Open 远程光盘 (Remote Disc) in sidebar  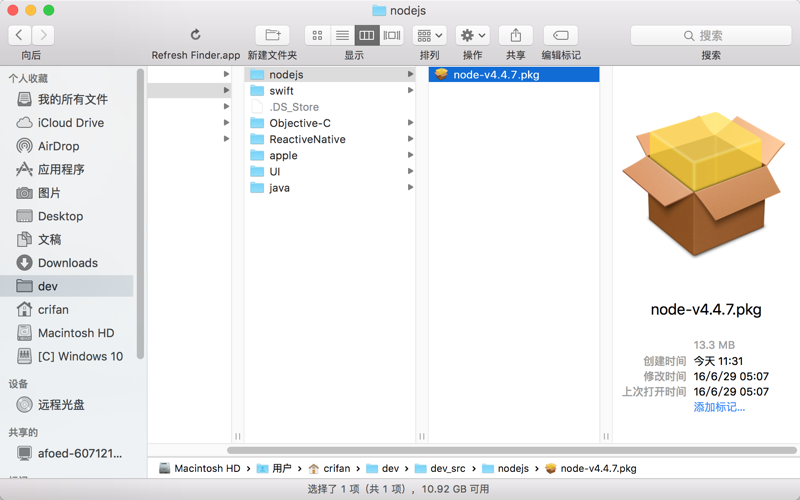[67, 405]
